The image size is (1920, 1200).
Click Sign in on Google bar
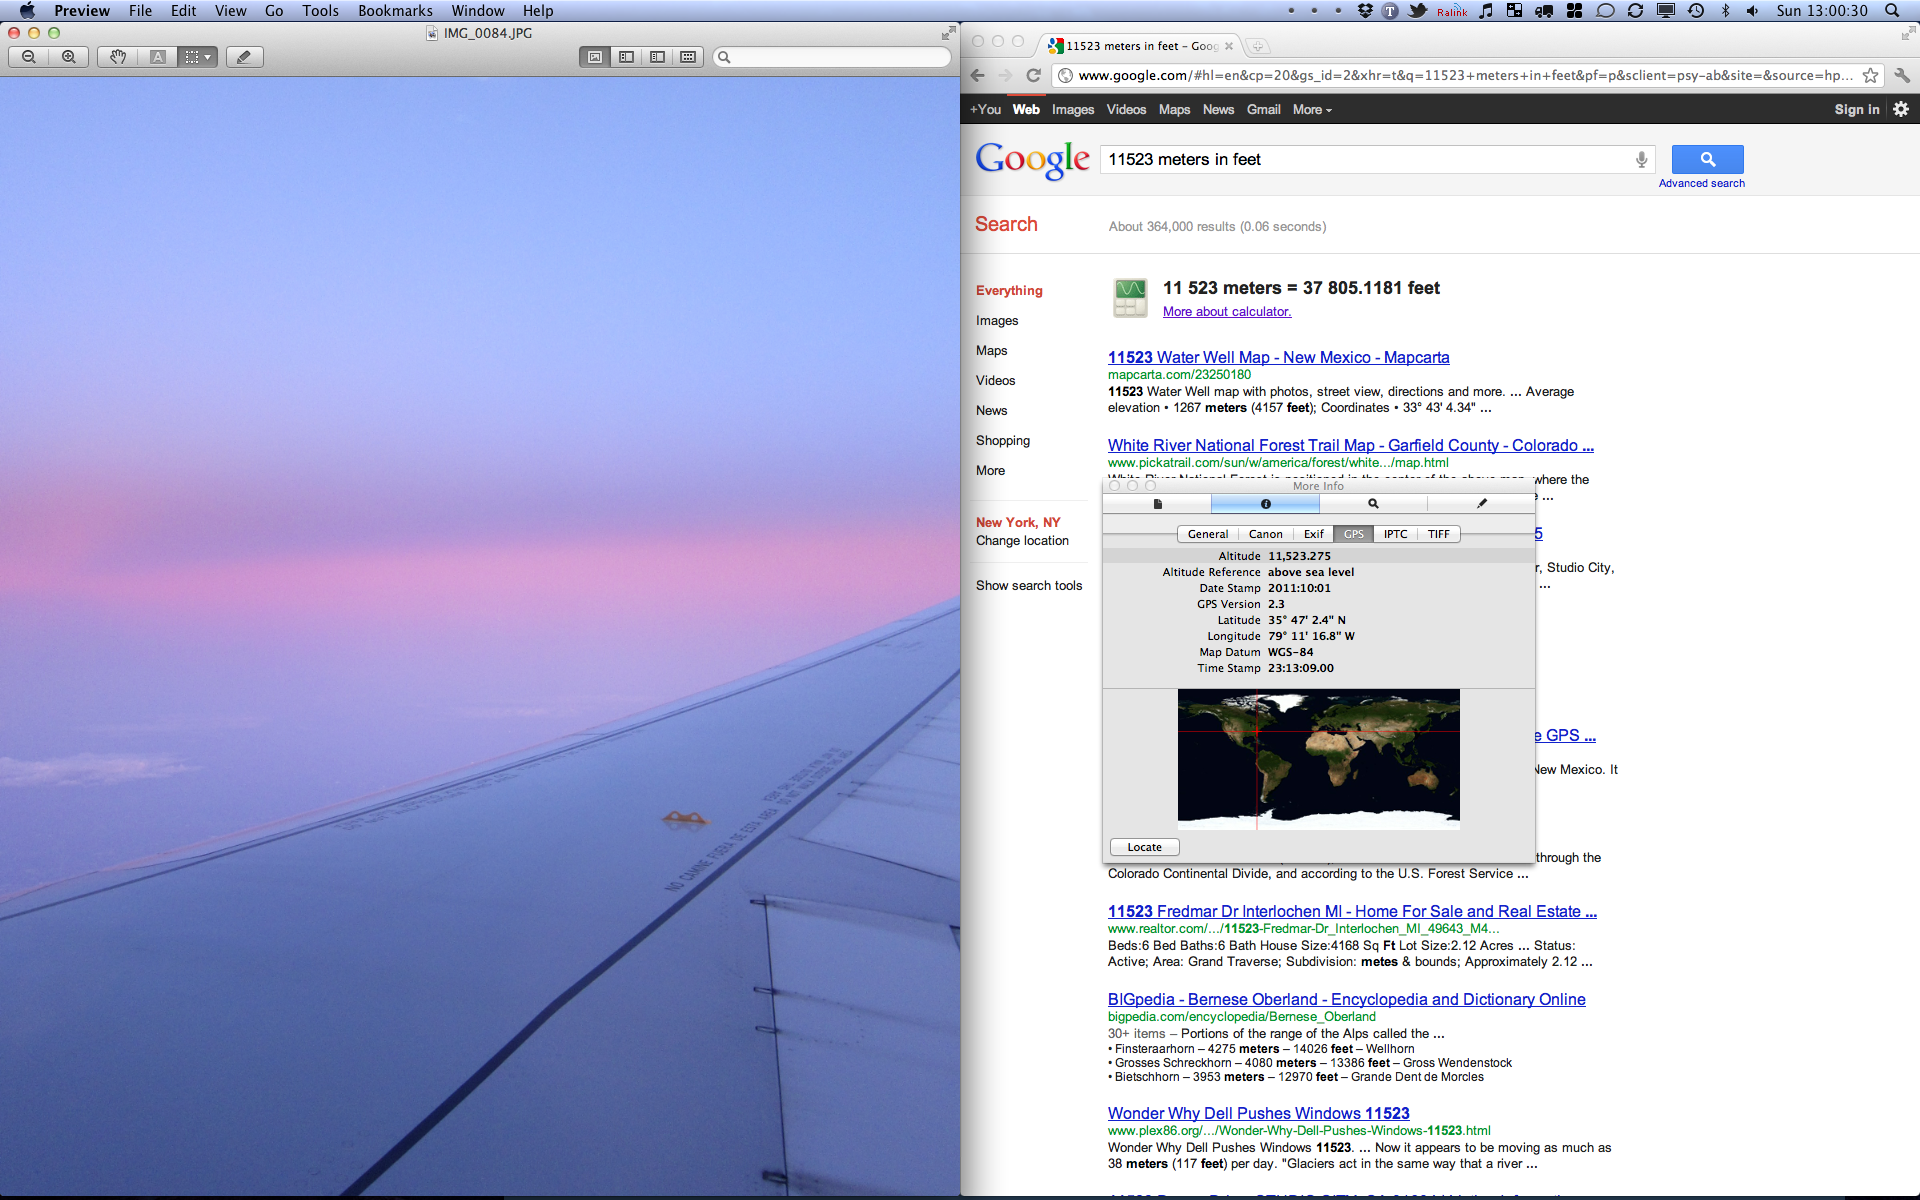pos(1857,109)
